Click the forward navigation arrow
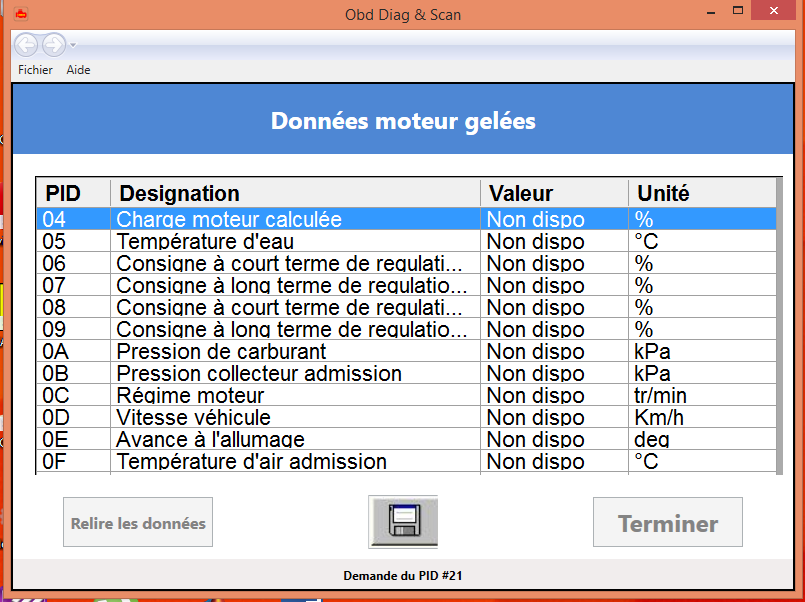Screen dimensions: 805x602 coord(54,45)
